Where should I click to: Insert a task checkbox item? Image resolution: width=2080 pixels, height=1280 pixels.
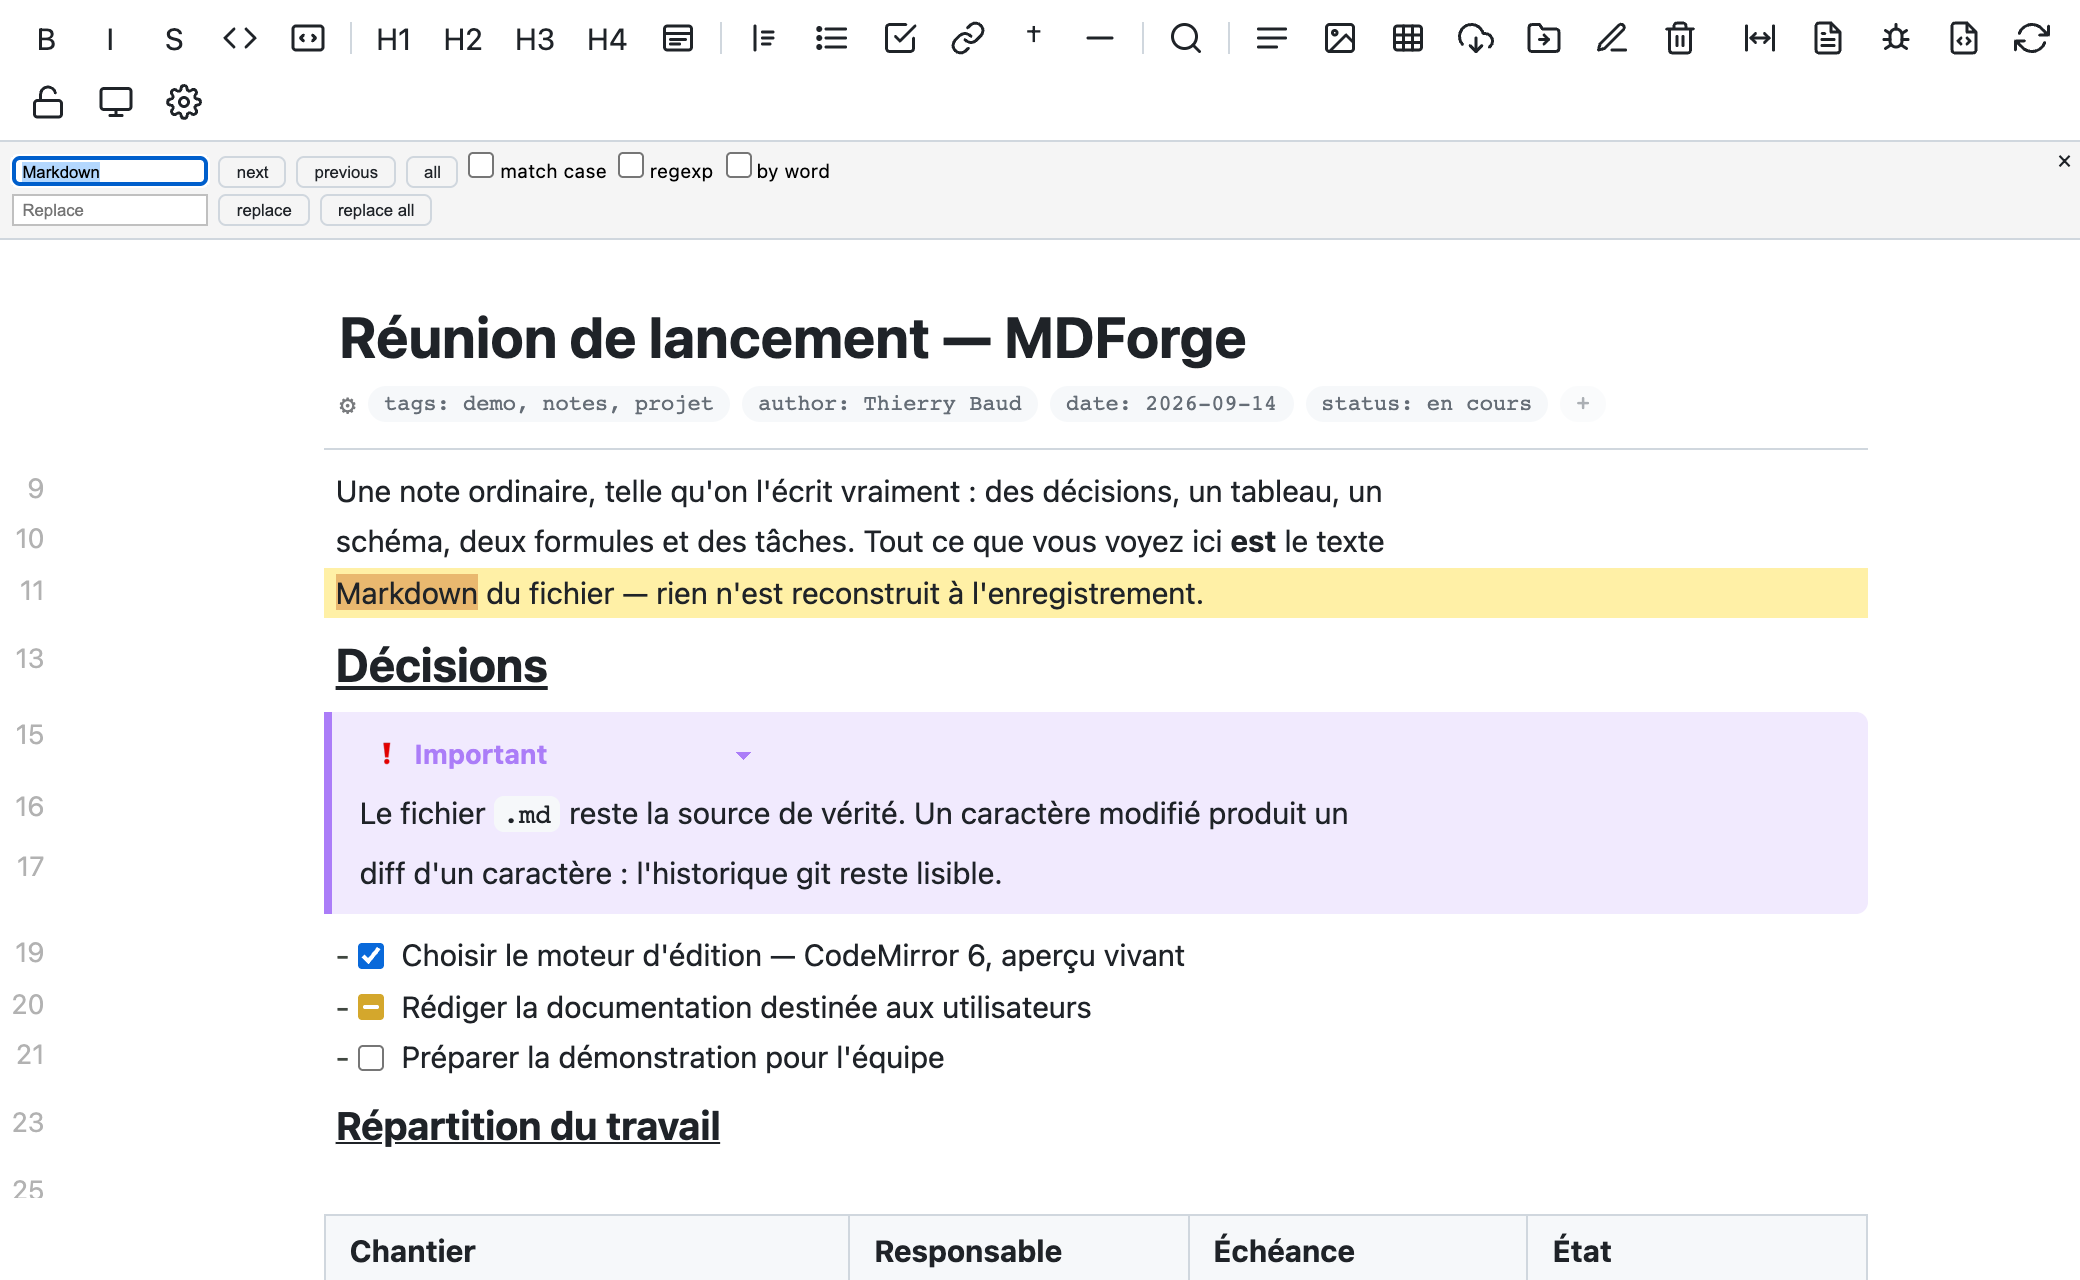900,39
